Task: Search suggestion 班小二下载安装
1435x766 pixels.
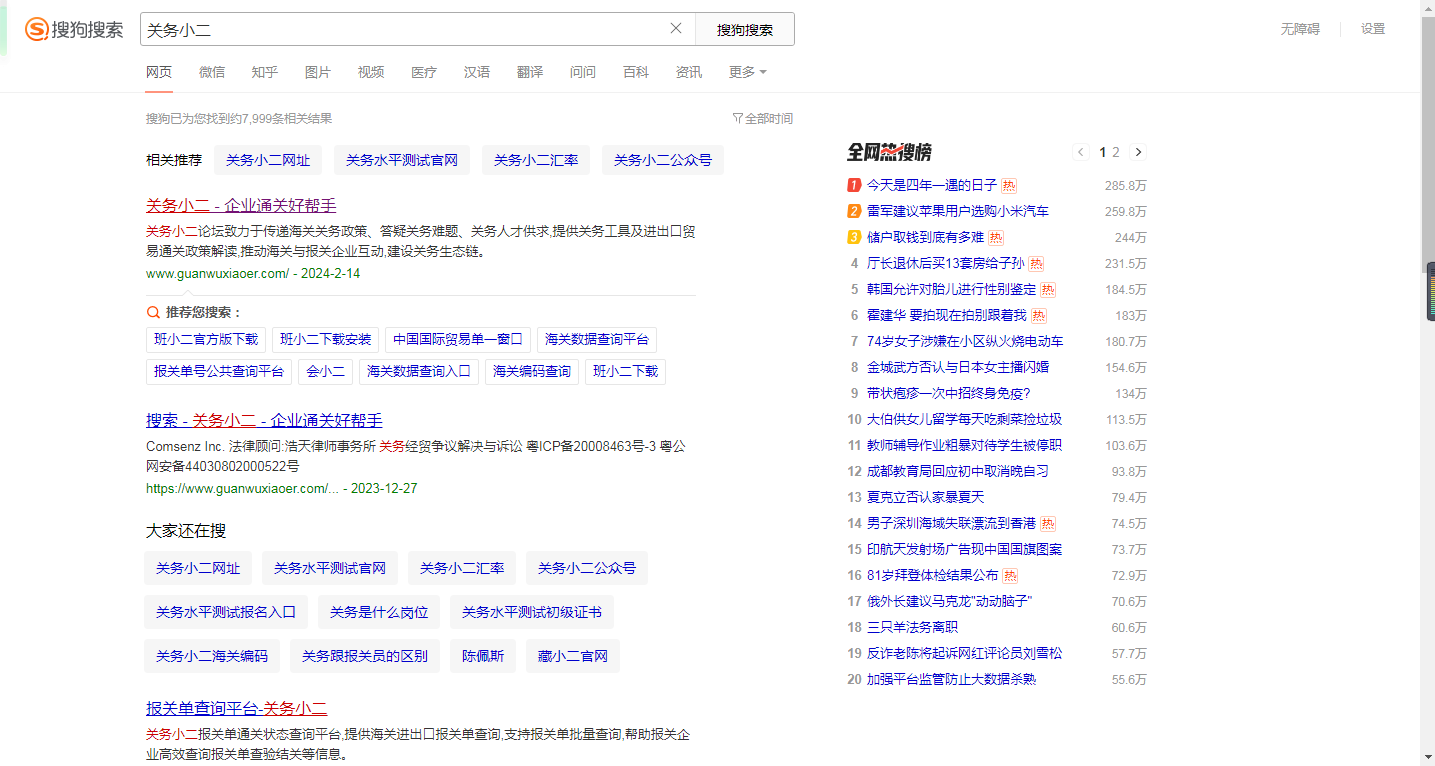Action: [326, 339]
